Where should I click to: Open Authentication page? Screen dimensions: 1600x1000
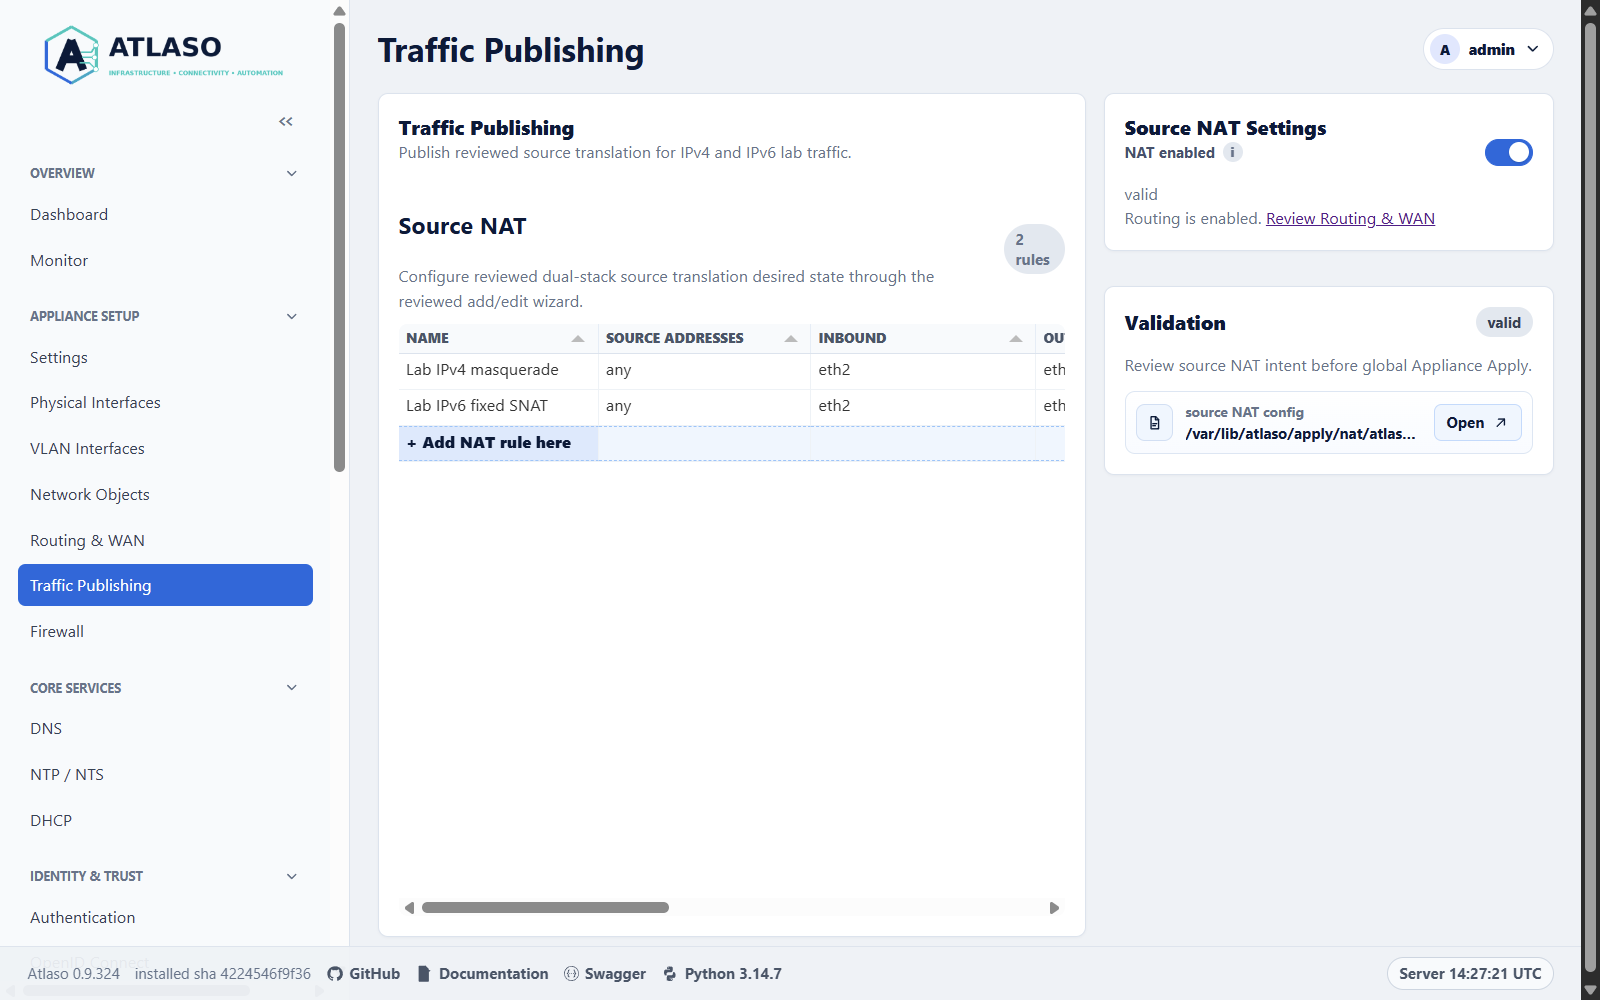165,918
